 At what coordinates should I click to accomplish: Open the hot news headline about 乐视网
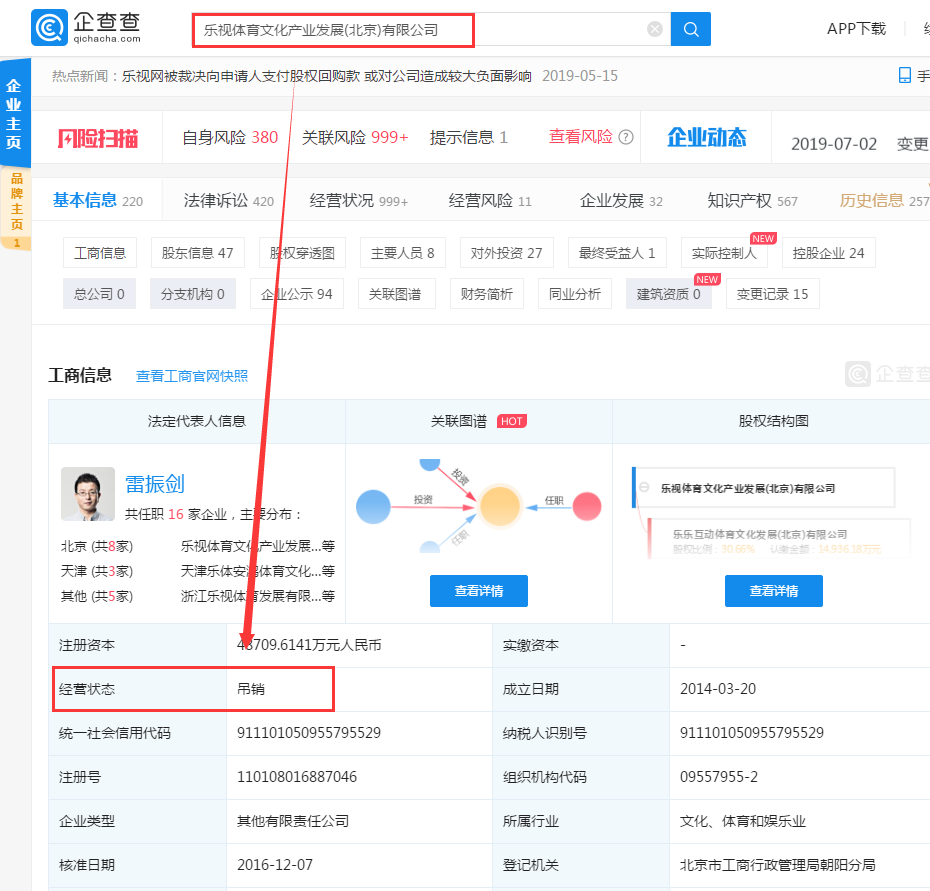coord(327,76)
